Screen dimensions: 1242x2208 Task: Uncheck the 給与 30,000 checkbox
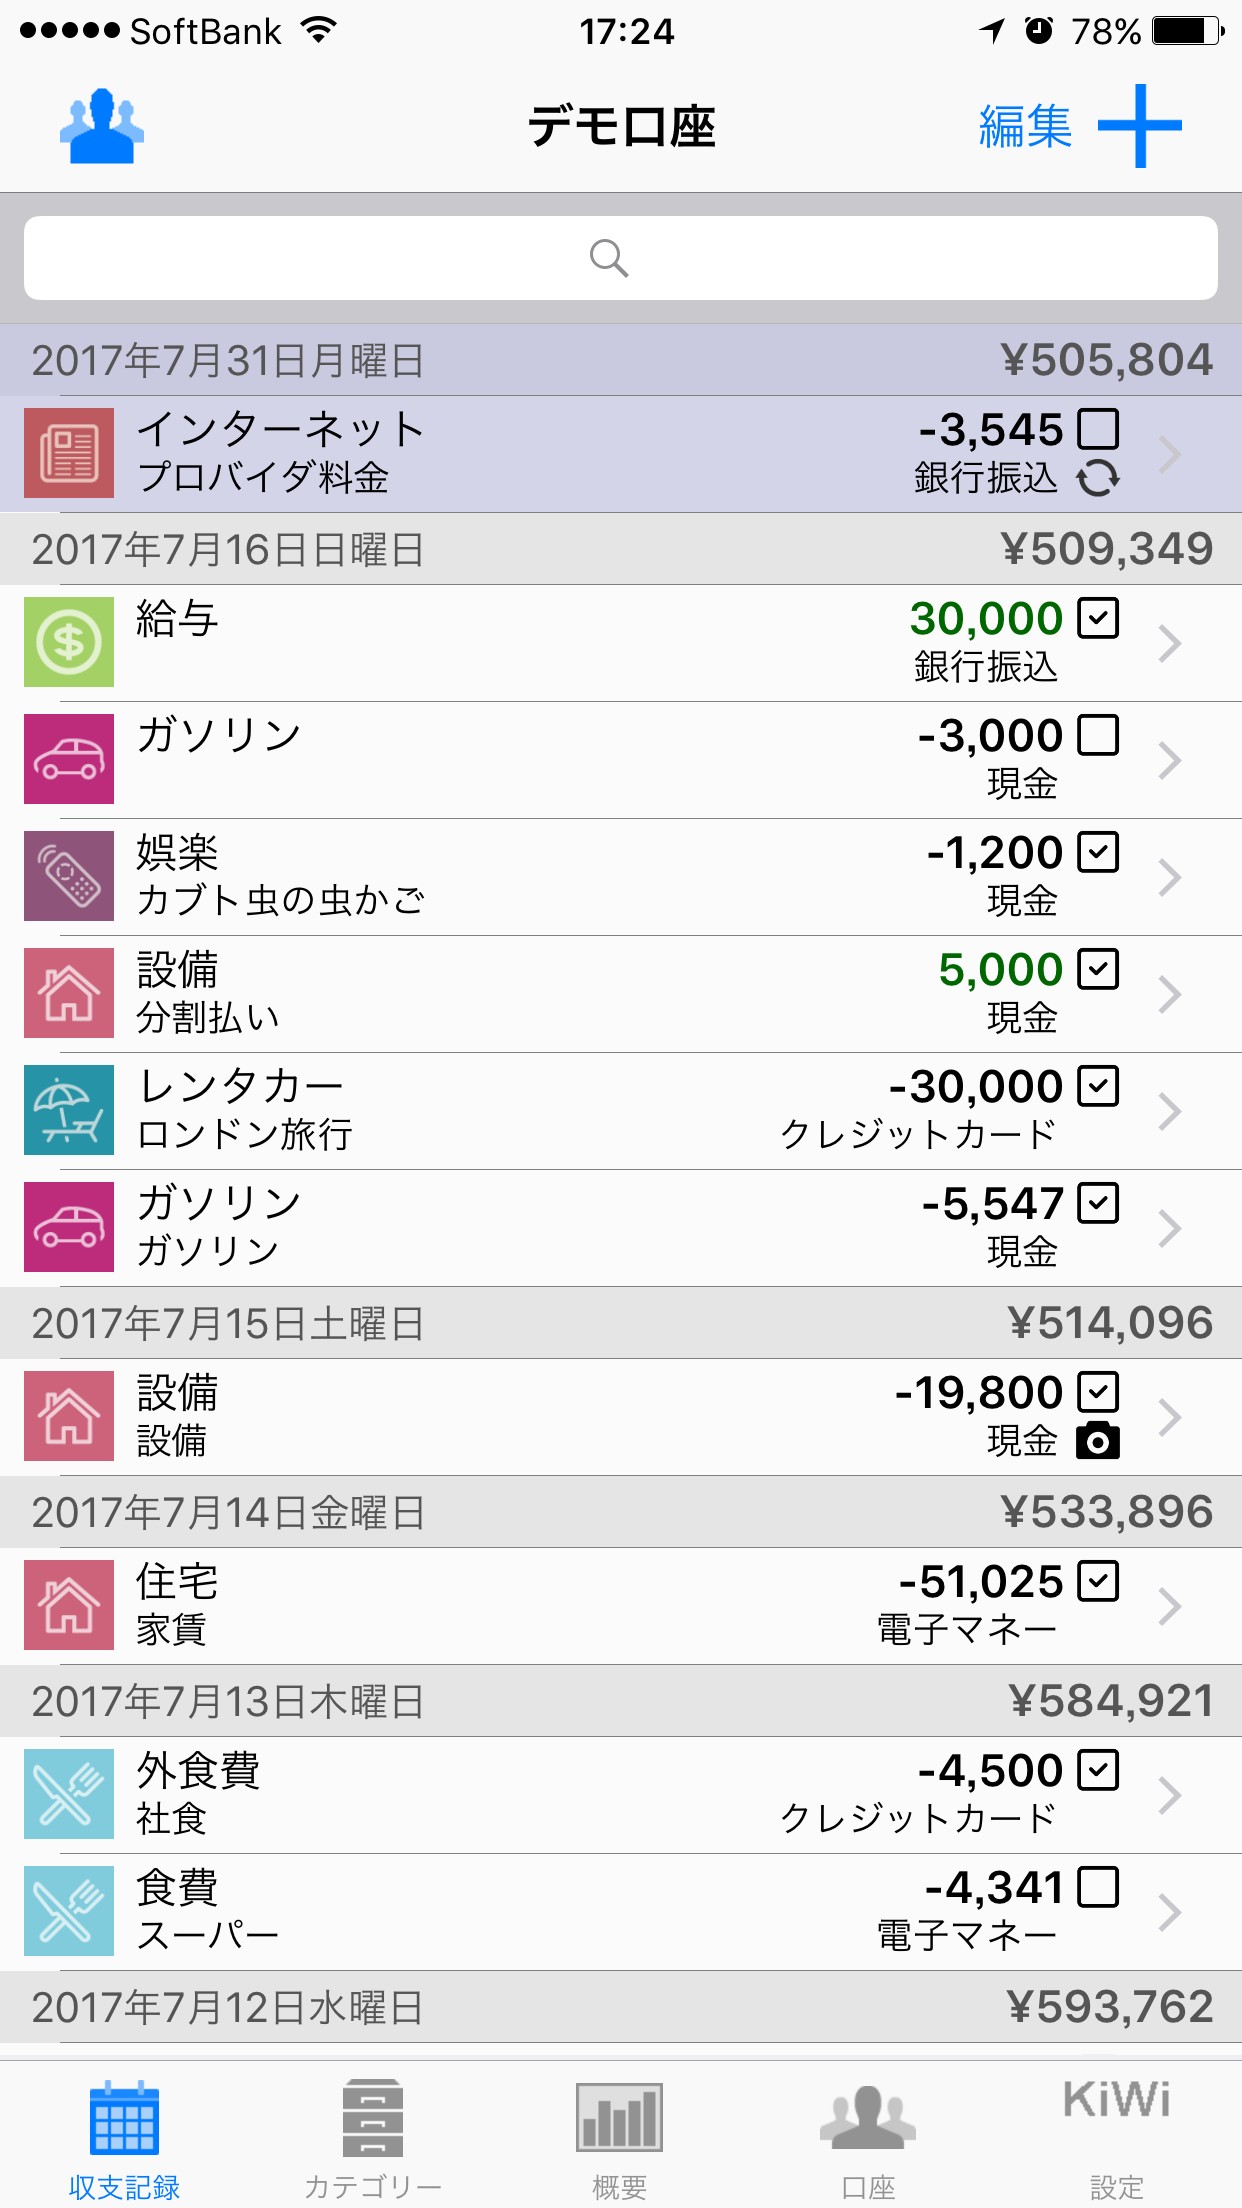1098,618
